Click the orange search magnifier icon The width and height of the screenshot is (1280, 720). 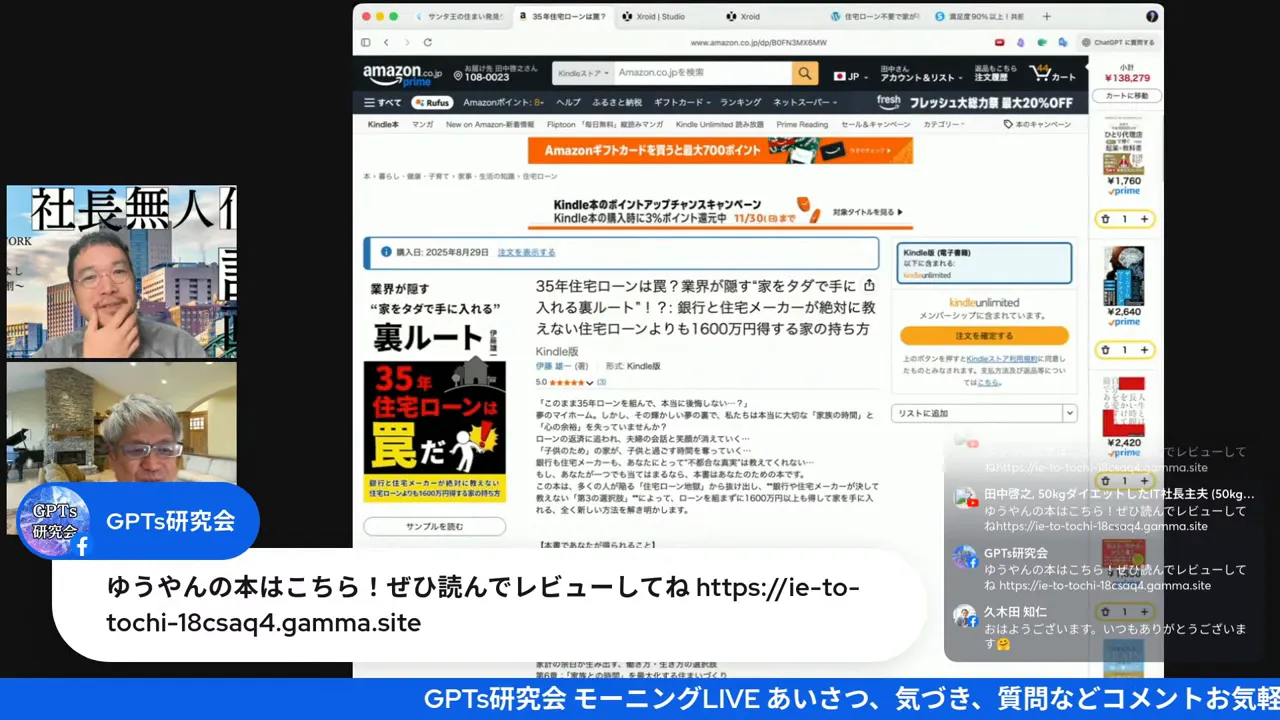click(804, 73)
